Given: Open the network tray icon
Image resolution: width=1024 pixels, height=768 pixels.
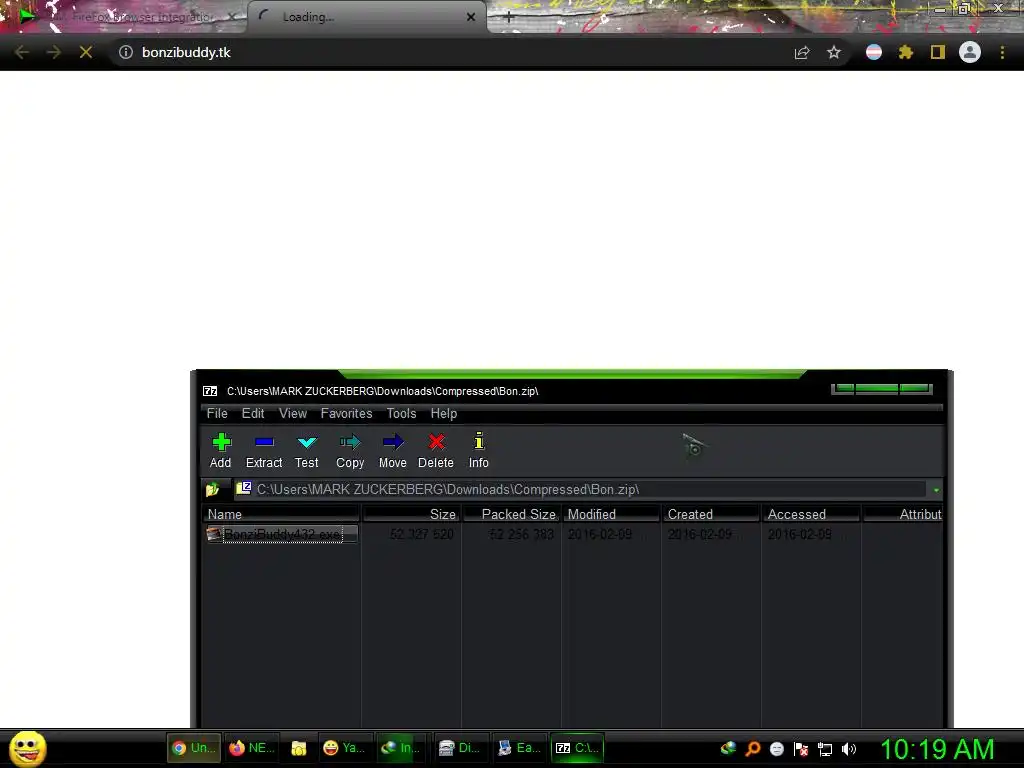Looking at the screenshot, I should click(x=825, y=749).
